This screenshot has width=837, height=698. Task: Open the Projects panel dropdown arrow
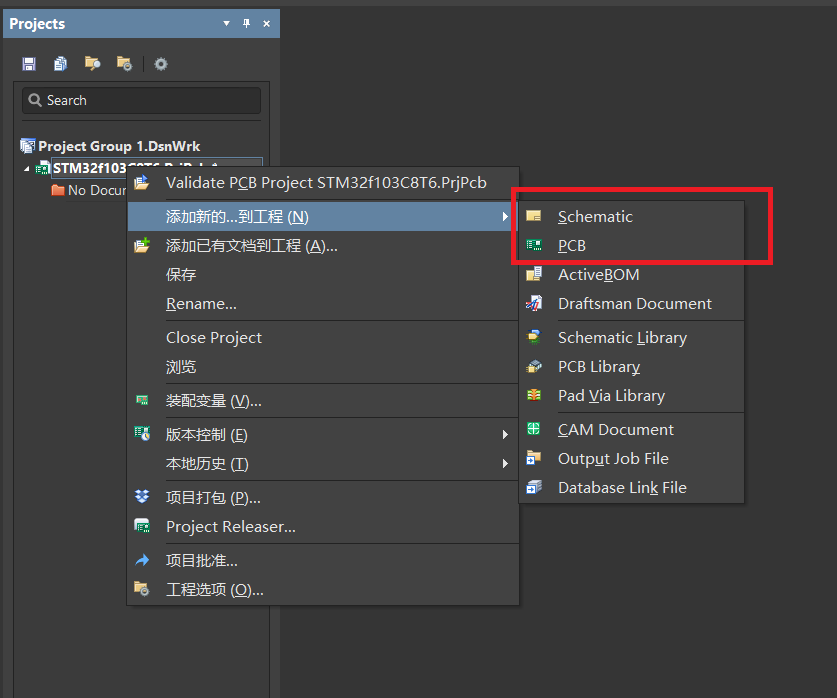point(226,23)
